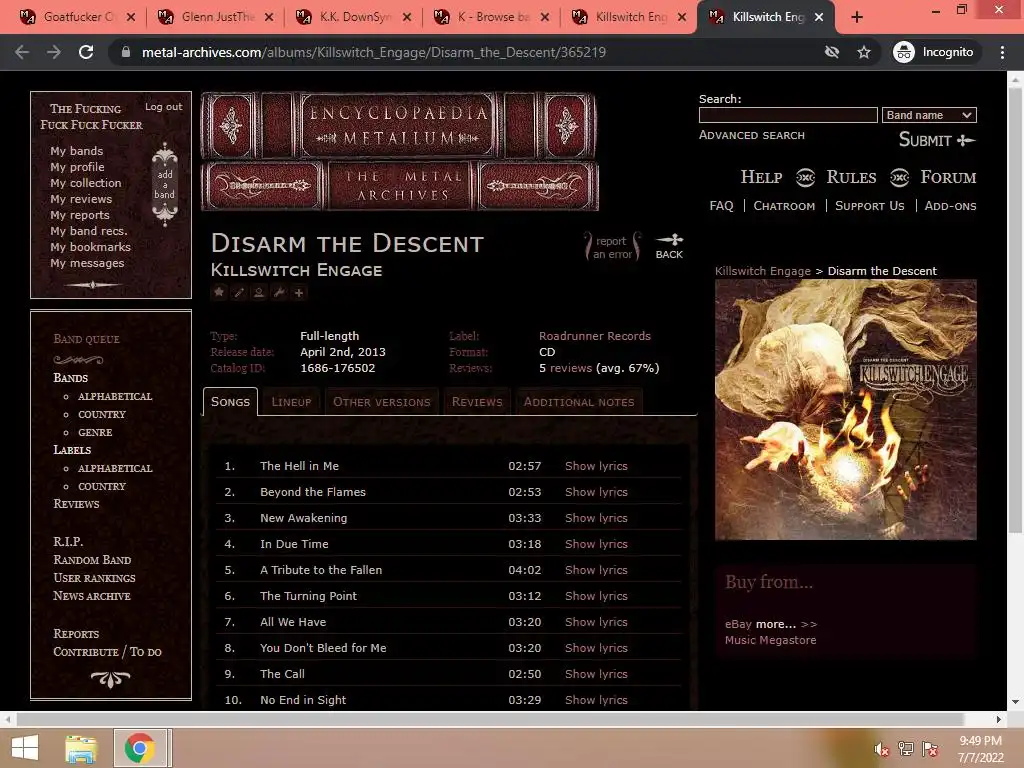Click the Killswitch Engage breadcrumb link
Viewport: 1024px width, 768px height.
click(762, 271)
